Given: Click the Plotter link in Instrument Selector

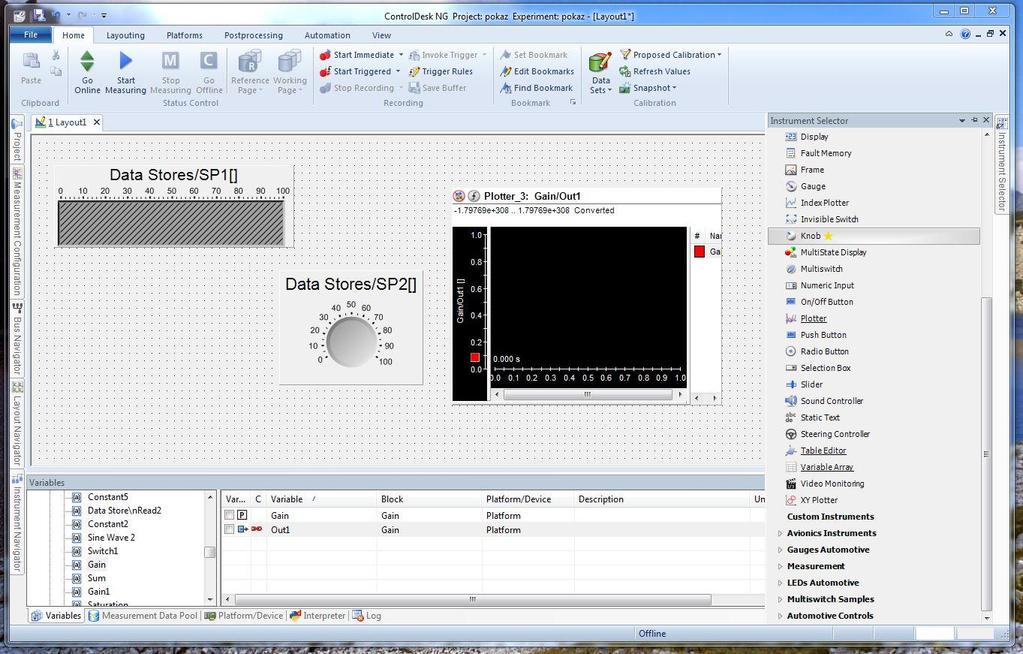Looking at the screenshot, I should [814, 319].
